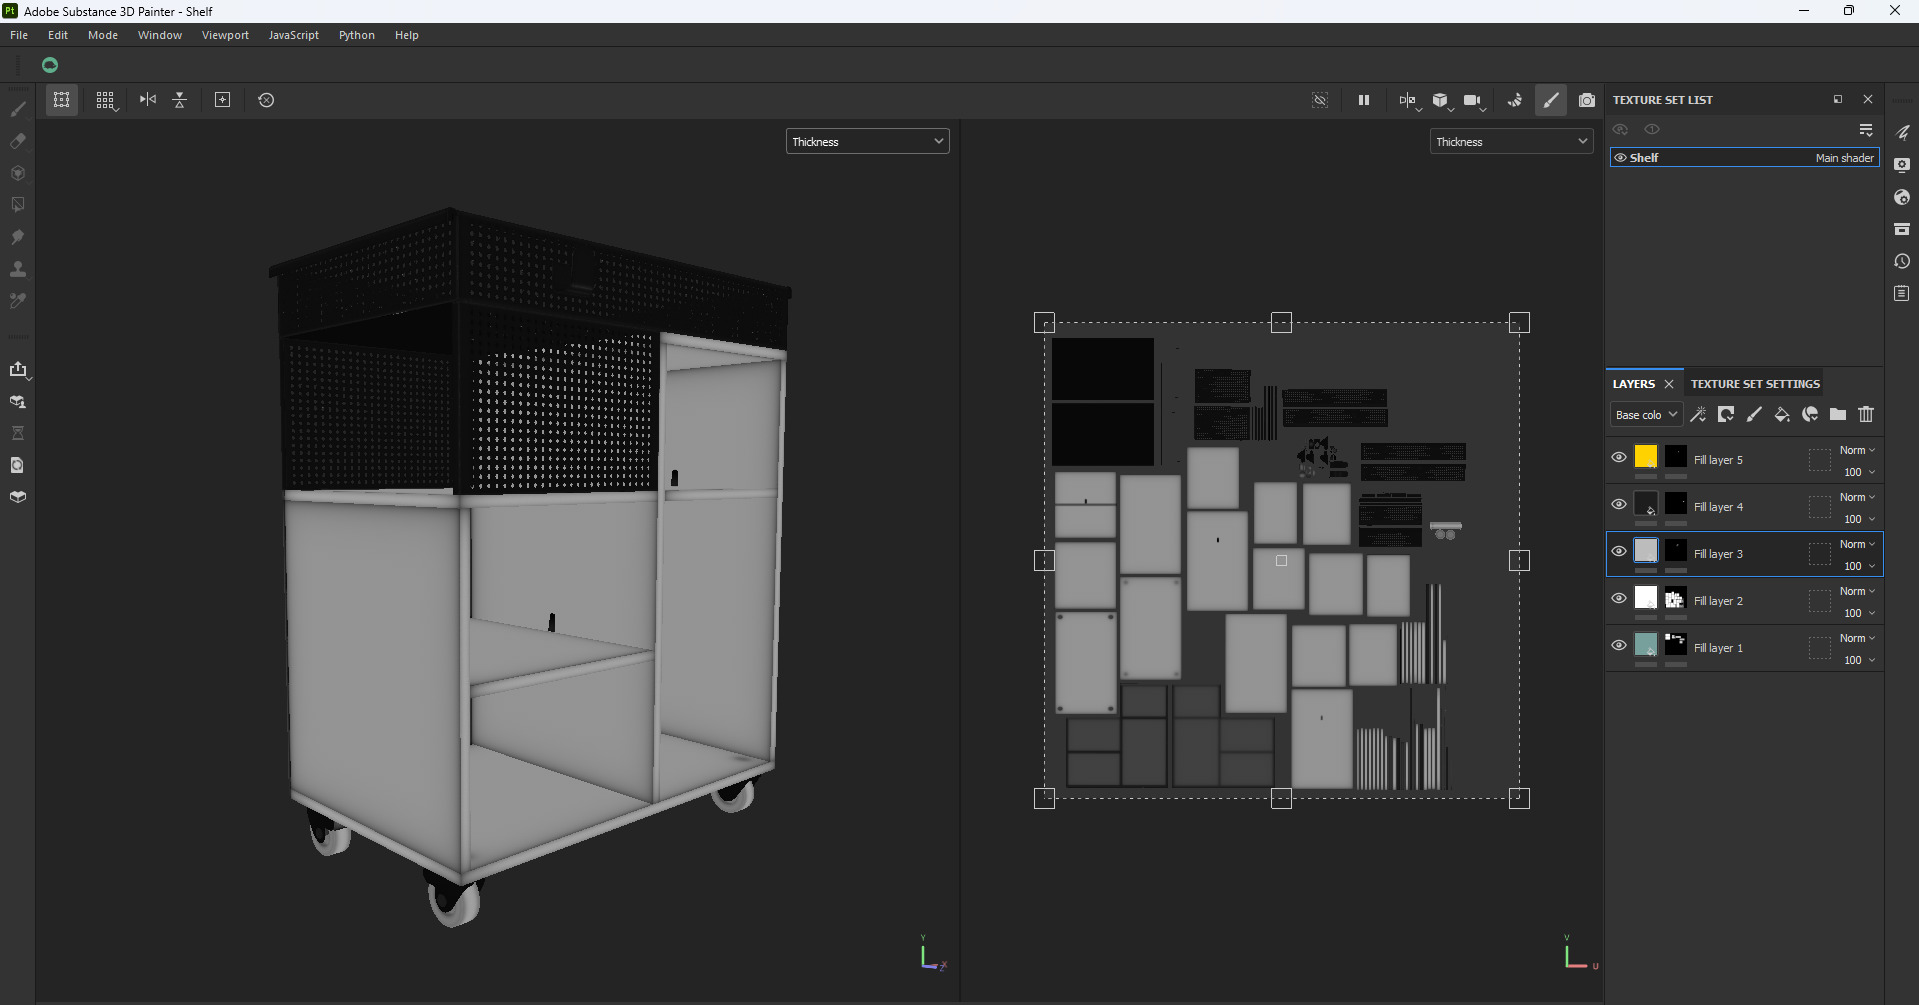Image resolution: width=1919 pixels, height=1005 pixels.
Task: Hide Fill layer 2 with eye icon
Action: [1619, 598]
